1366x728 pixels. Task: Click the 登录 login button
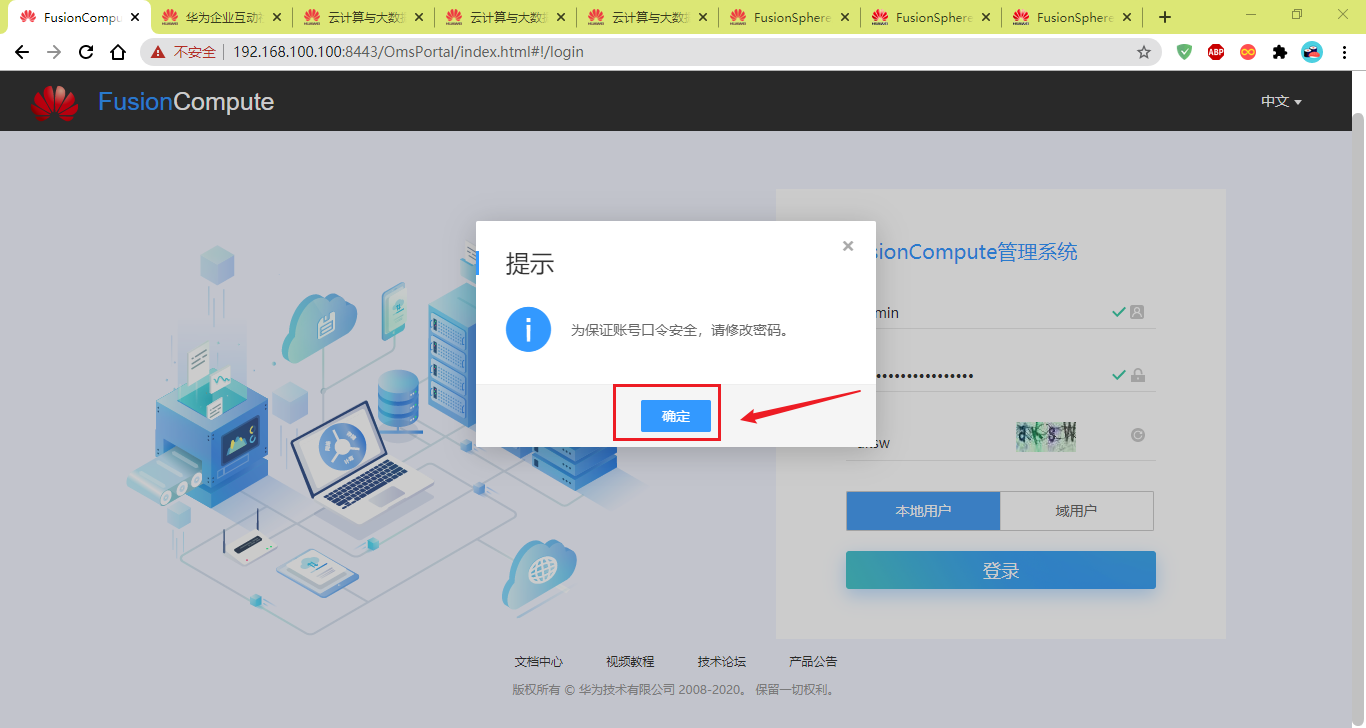[x=1000, y=569]
